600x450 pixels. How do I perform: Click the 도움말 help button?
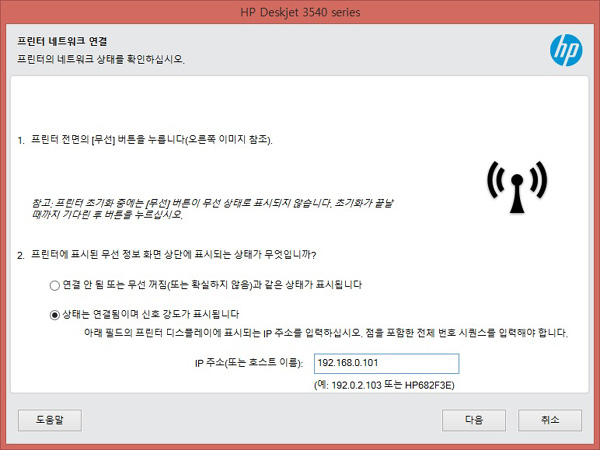(x=50, y=420)
